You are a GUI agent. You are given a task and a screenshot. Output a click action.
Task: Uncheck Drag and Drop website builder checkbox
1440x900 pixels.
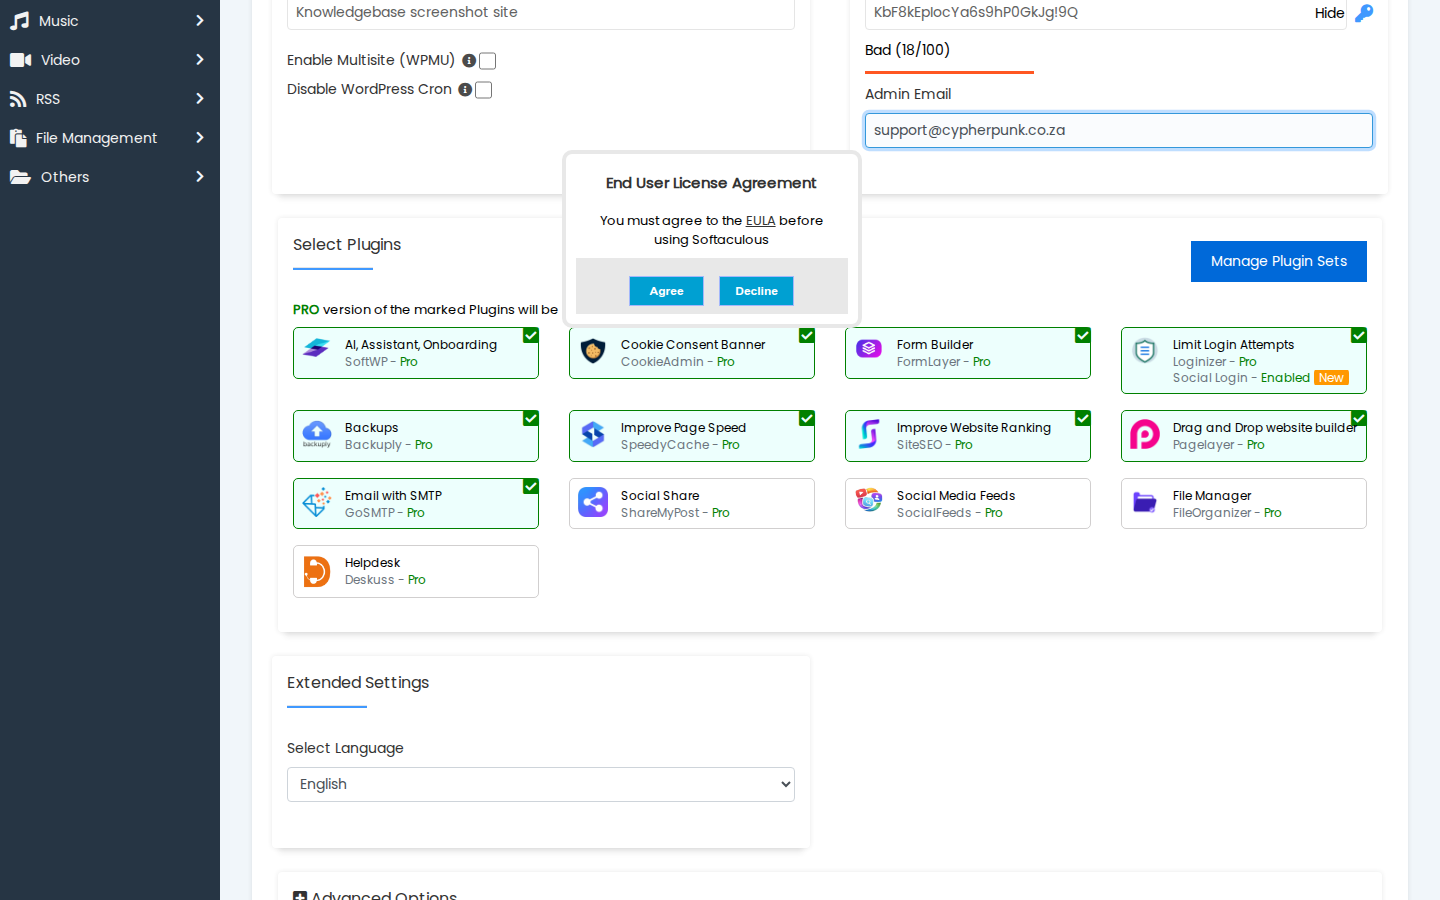1359,418
